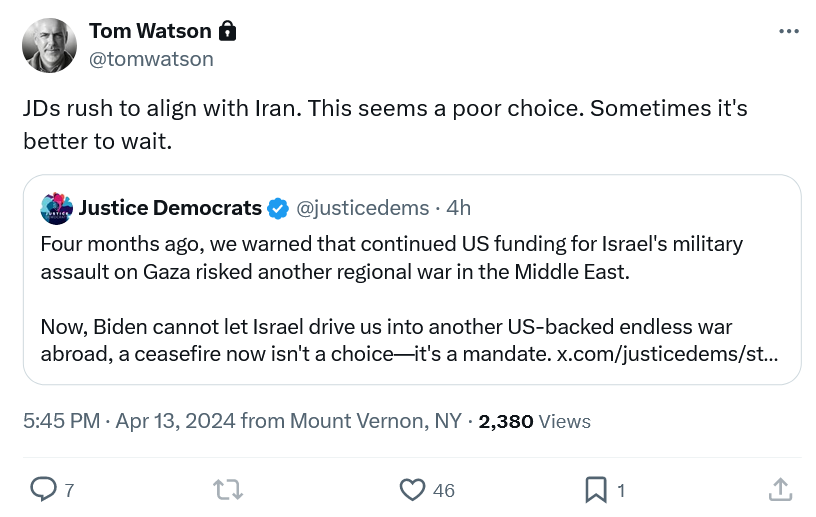The height and width of the screenshot is (517, 816).
Task: Click the reply speech bubble icon
Action: tap(43, 489)
